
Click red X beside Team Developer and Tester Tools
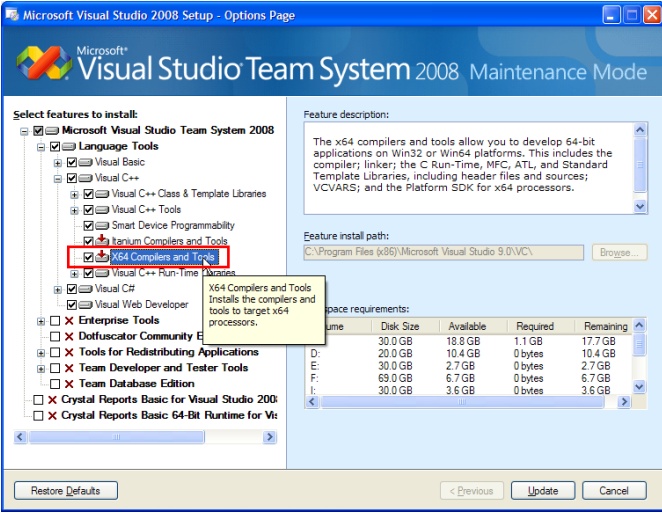(69, 368)
